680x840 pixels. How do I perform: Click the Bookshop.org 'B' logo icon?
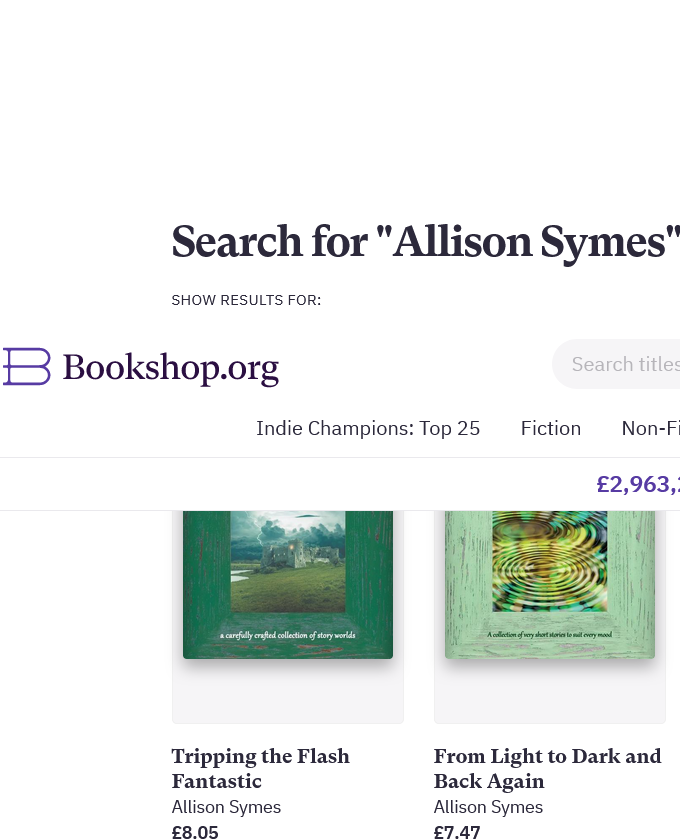coord(26,367)
